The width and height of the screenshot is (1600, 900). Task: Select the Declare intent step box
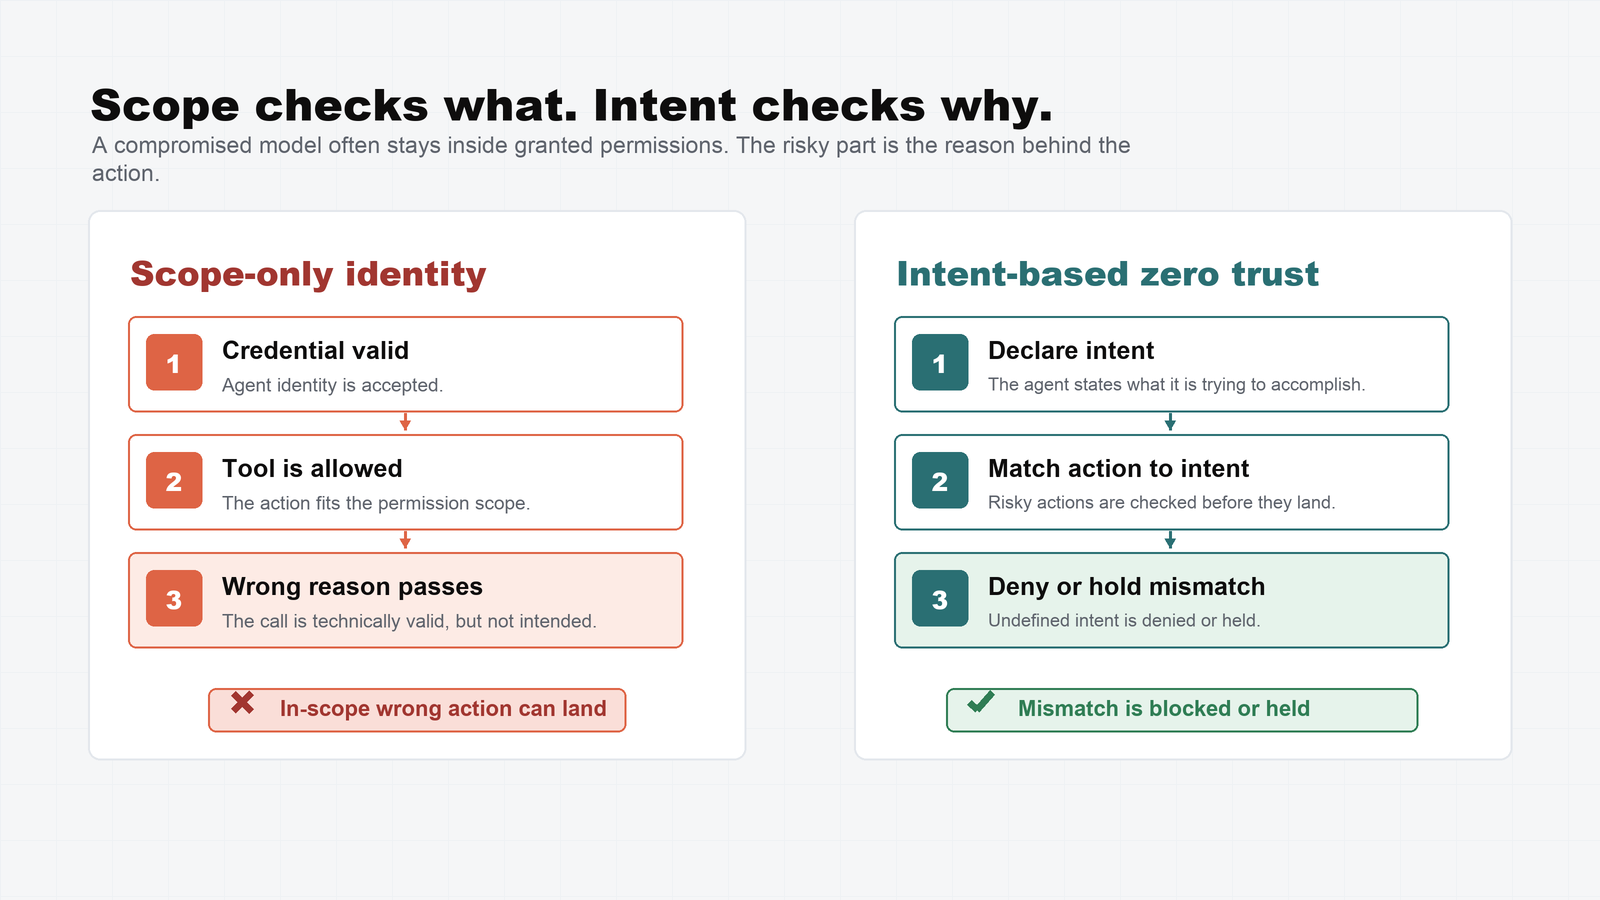[1171, 364]
